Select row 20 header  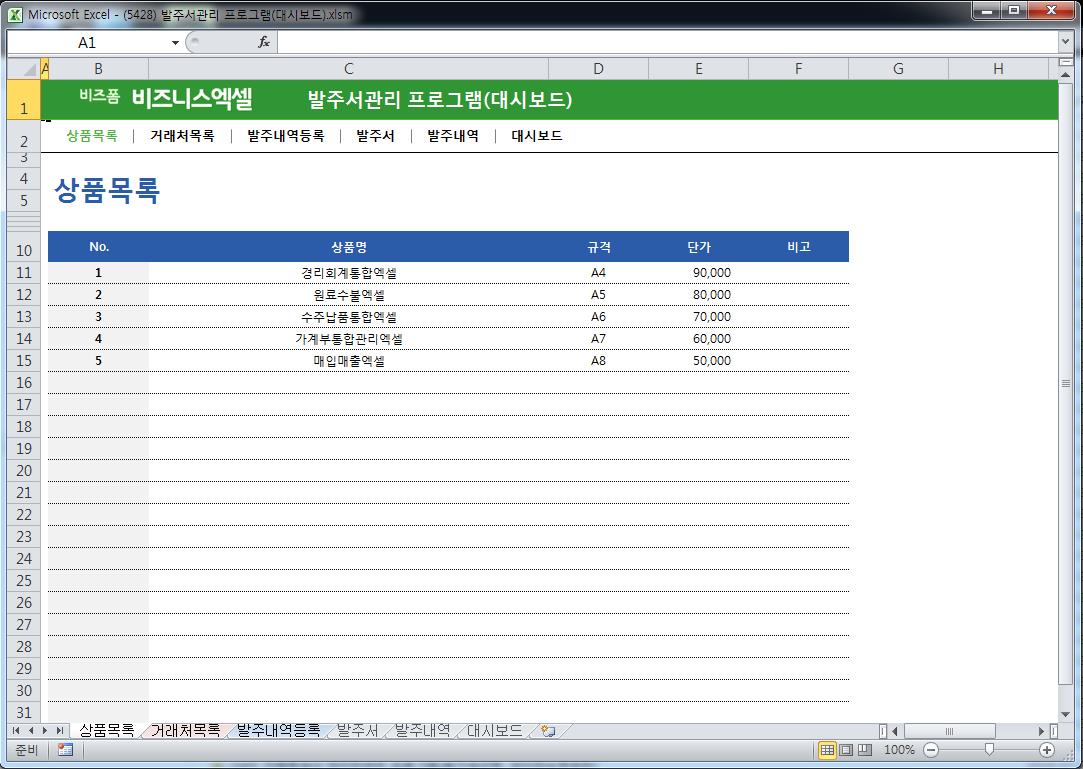tap(24, 471)
